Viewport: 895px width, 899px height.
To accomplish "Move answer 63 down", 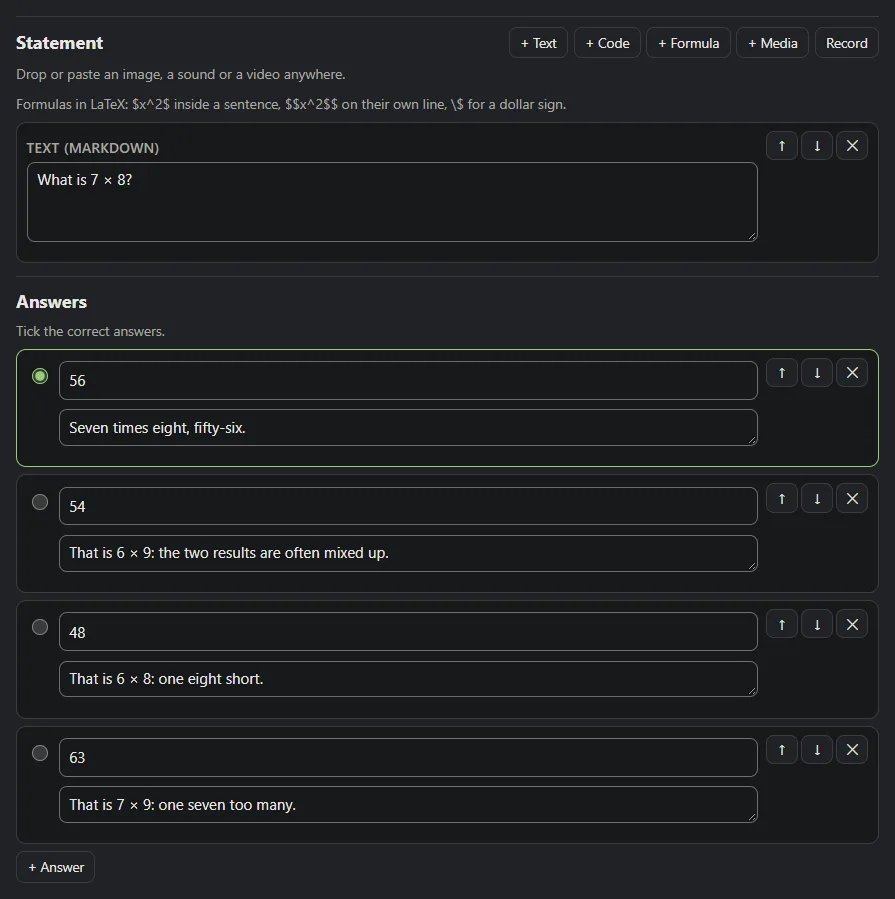I will pos(817,749).
